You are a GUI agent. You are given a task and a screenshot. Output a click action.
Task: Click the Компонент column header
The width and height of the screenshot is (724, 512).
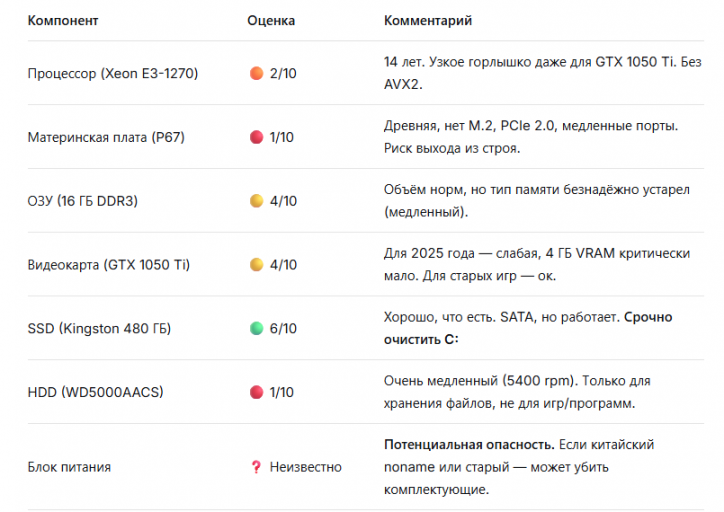[x=62, y=20]
